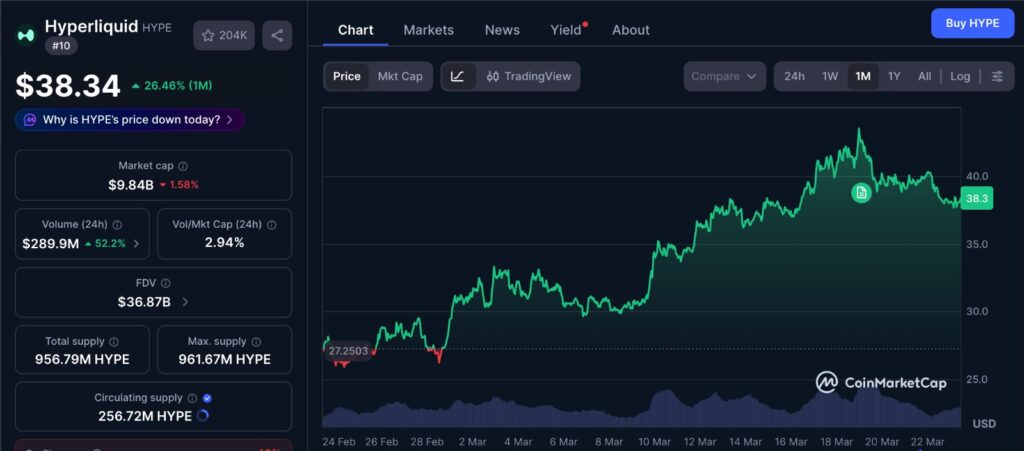This screenshot has width=1024, height=451.
Task: Click the news document marker on chart
Action: click(x=861, y=193)
